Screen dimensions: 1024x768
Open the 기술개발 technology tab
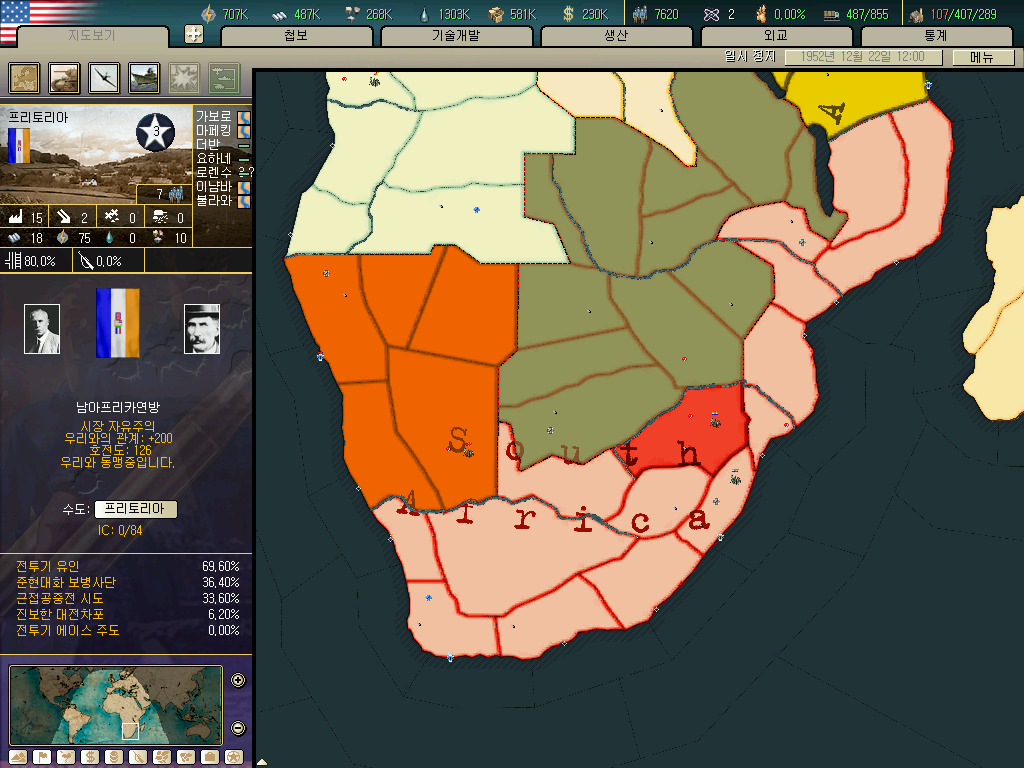click(x=456, y=35)
